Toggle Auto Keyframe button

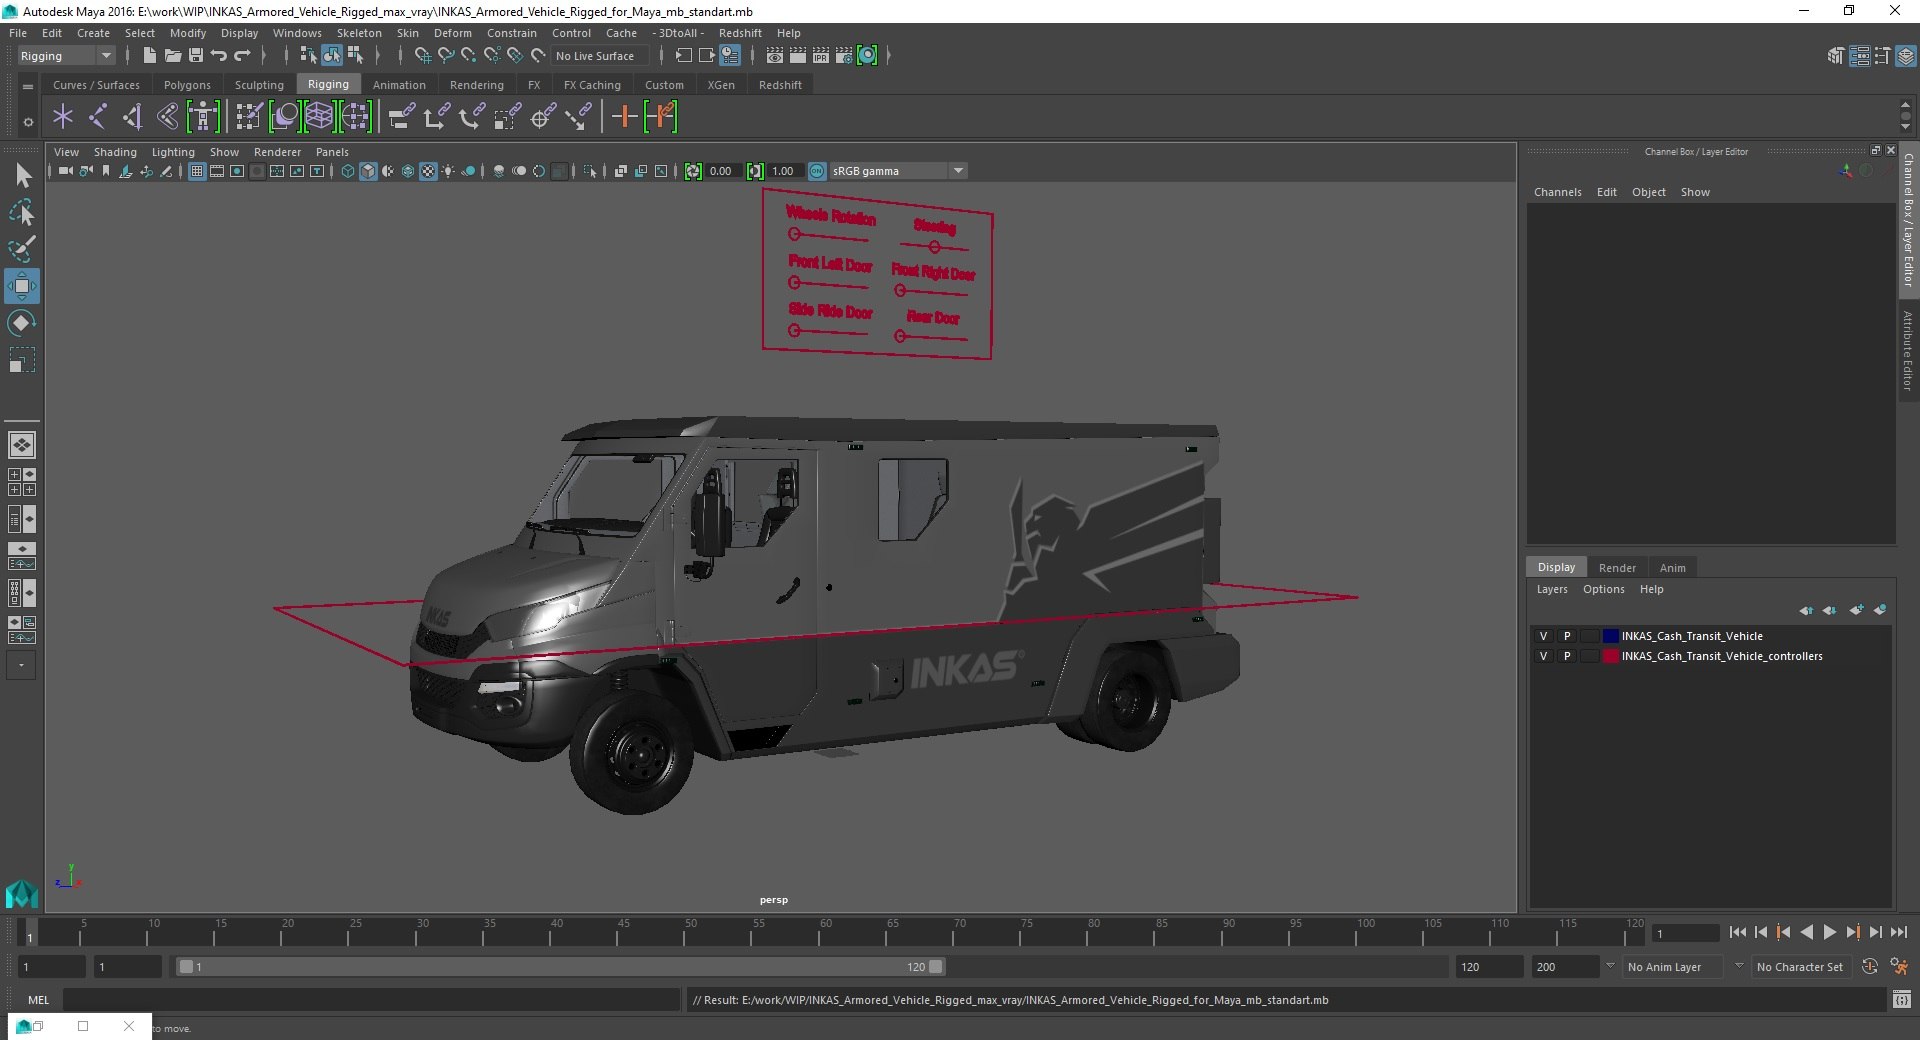[x=1870, y=967]
